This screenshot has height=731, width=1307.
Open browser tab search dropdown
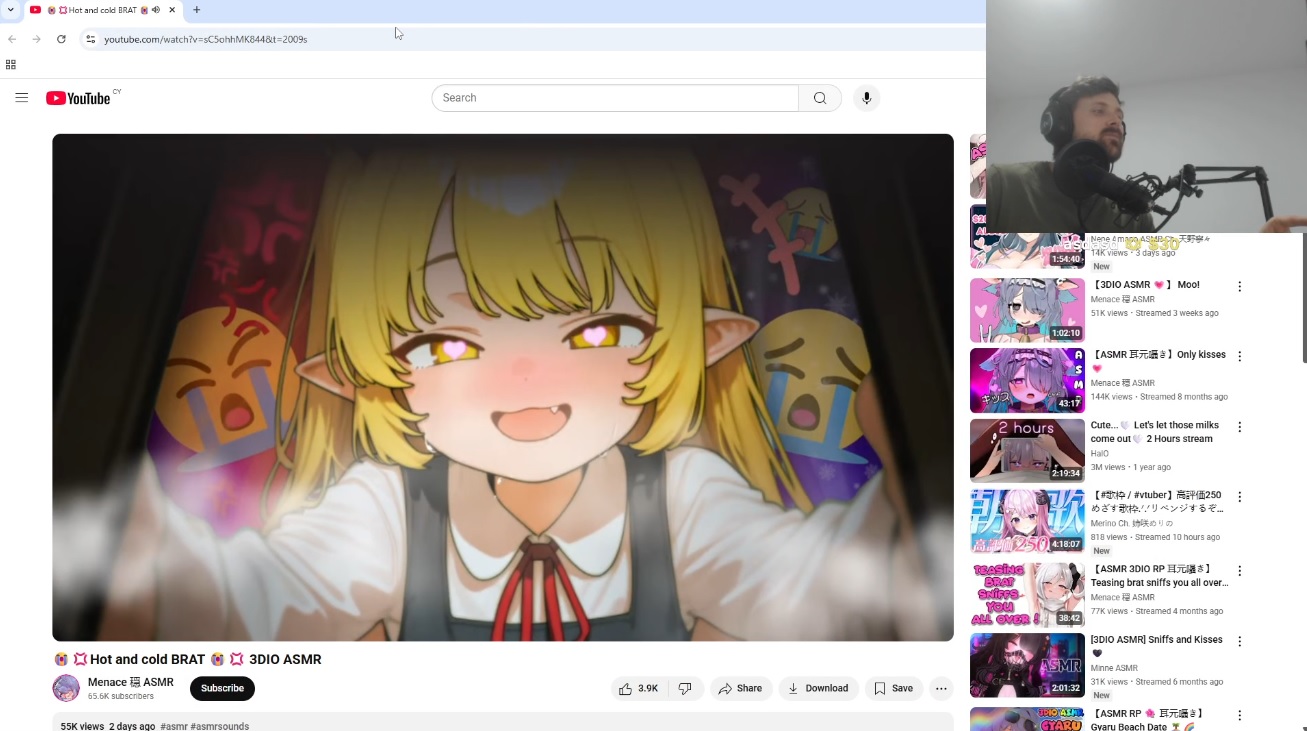click(x=11, y=10)
